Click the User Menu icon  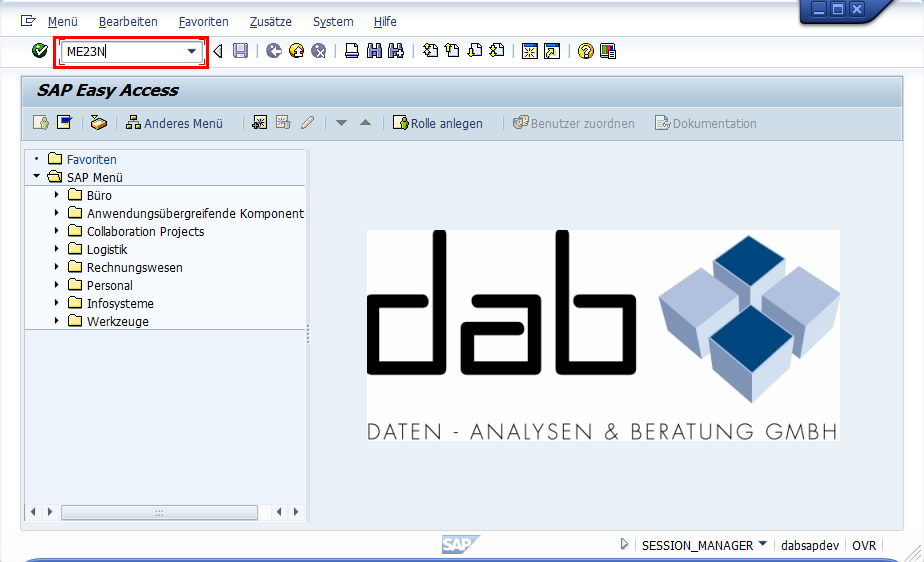(41, 123)
